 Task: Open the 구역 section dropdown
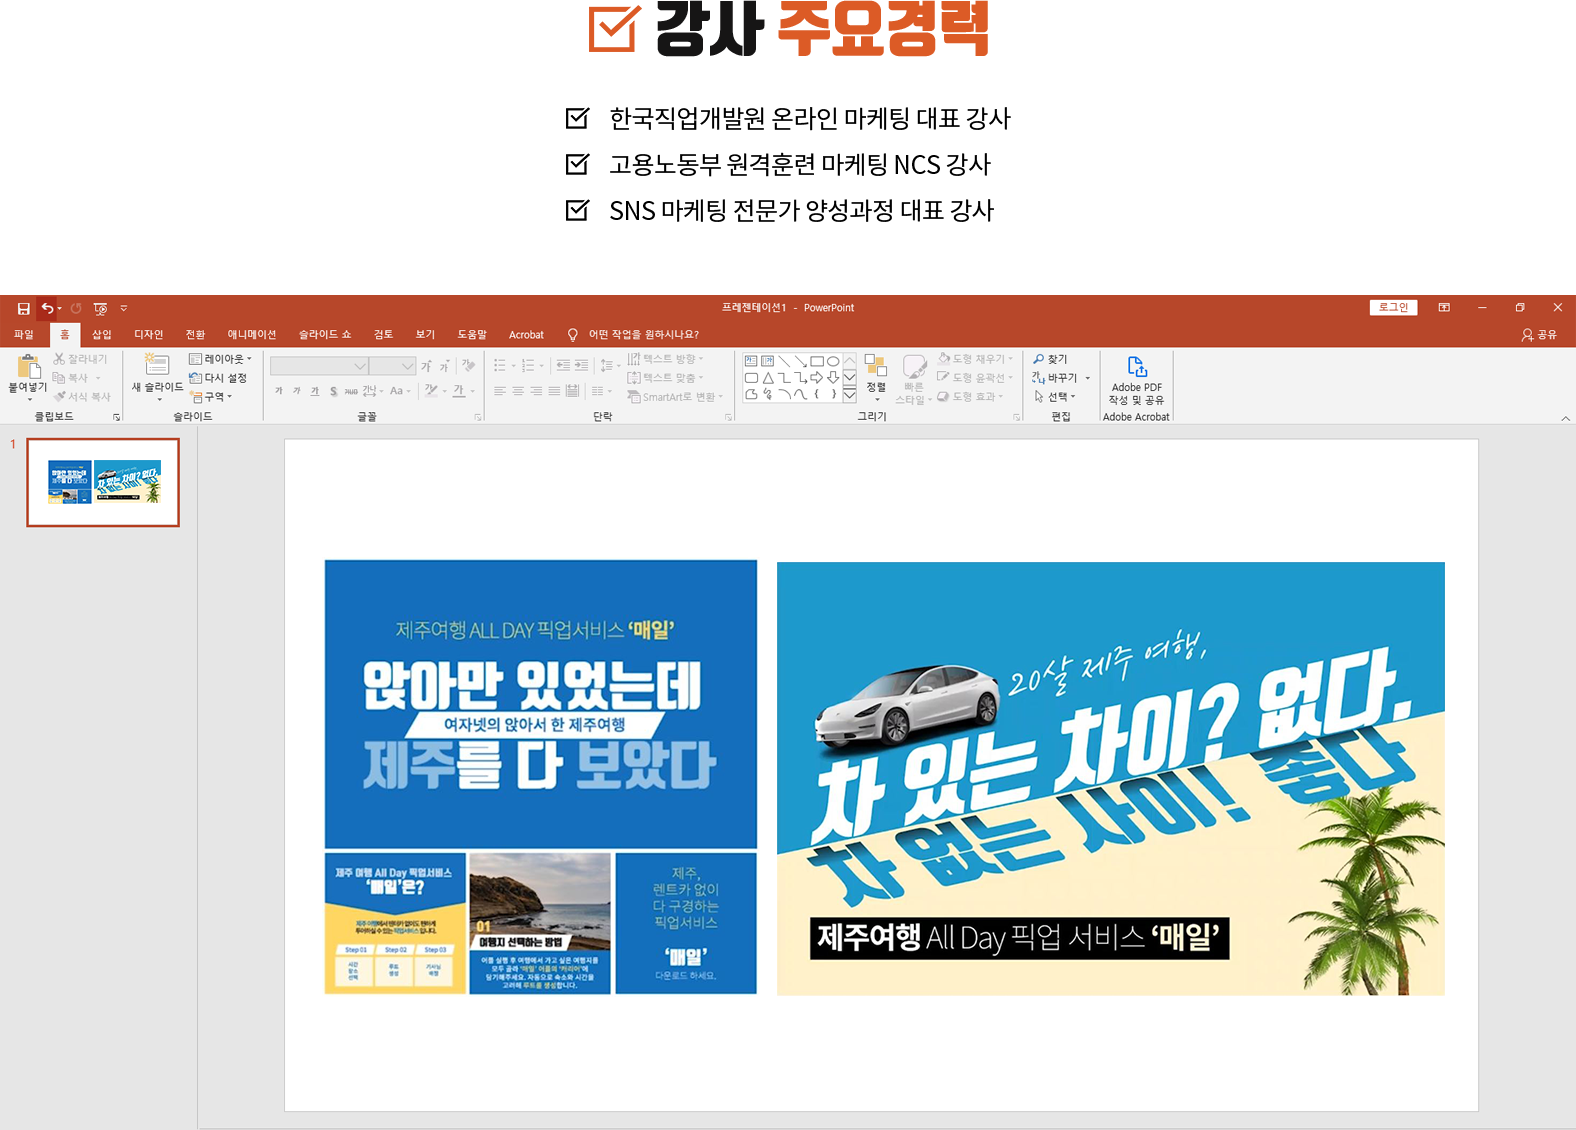[x=211, y=396]
